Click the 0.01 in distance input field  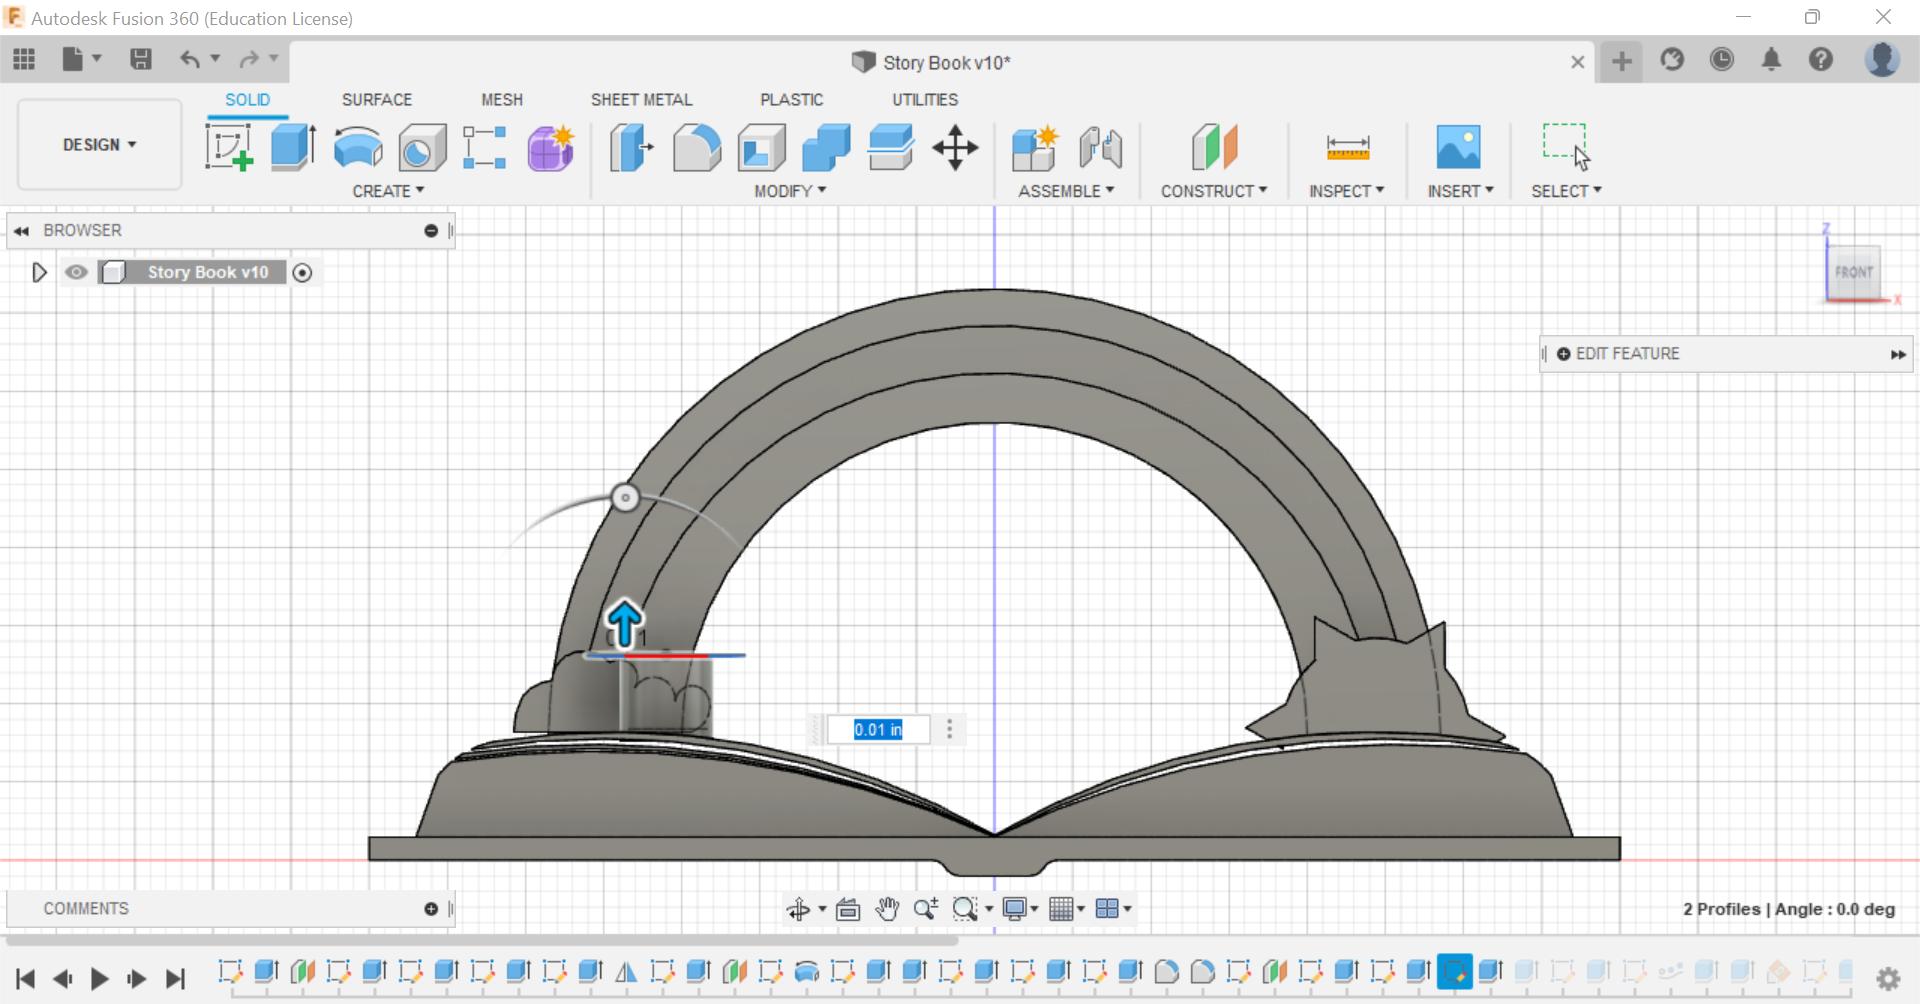[x=878, y=730]
